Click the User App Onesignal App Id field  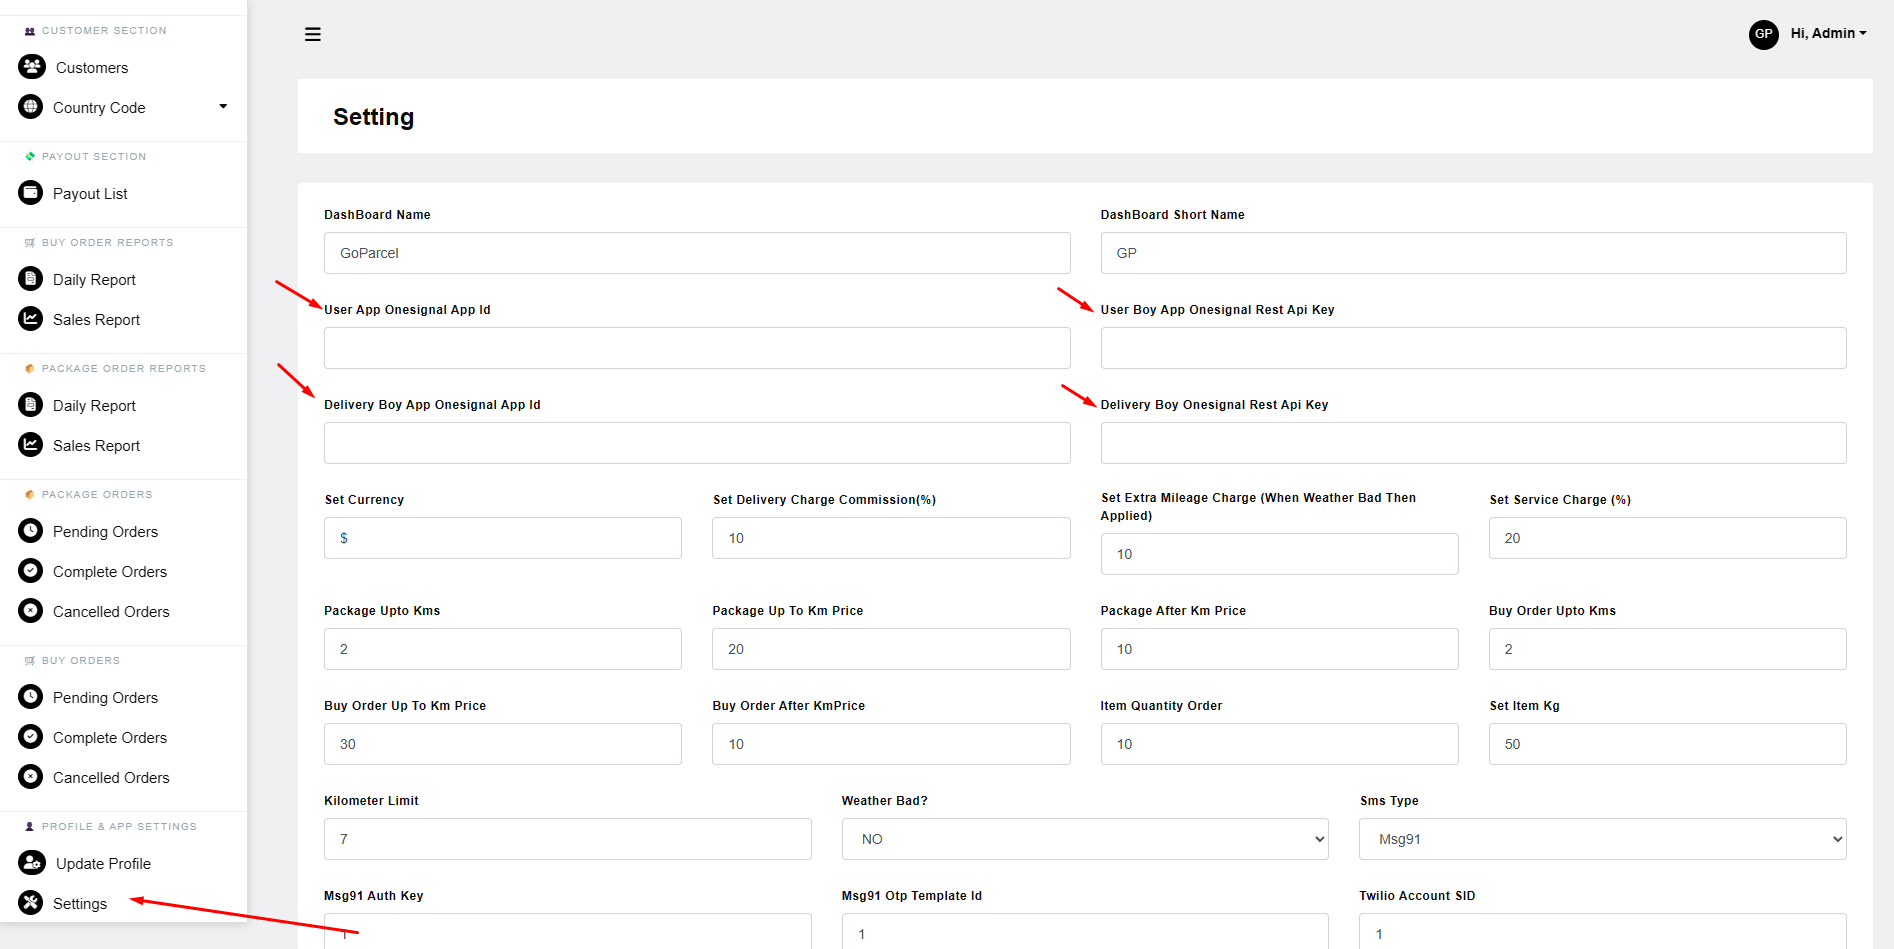coord(696,348)
